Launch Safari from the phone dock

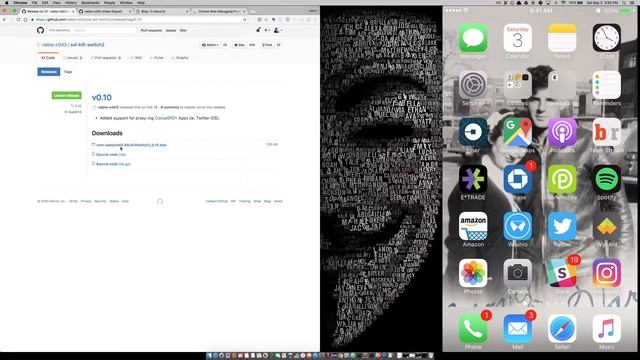pyautogui.click(x=562, y=329)
